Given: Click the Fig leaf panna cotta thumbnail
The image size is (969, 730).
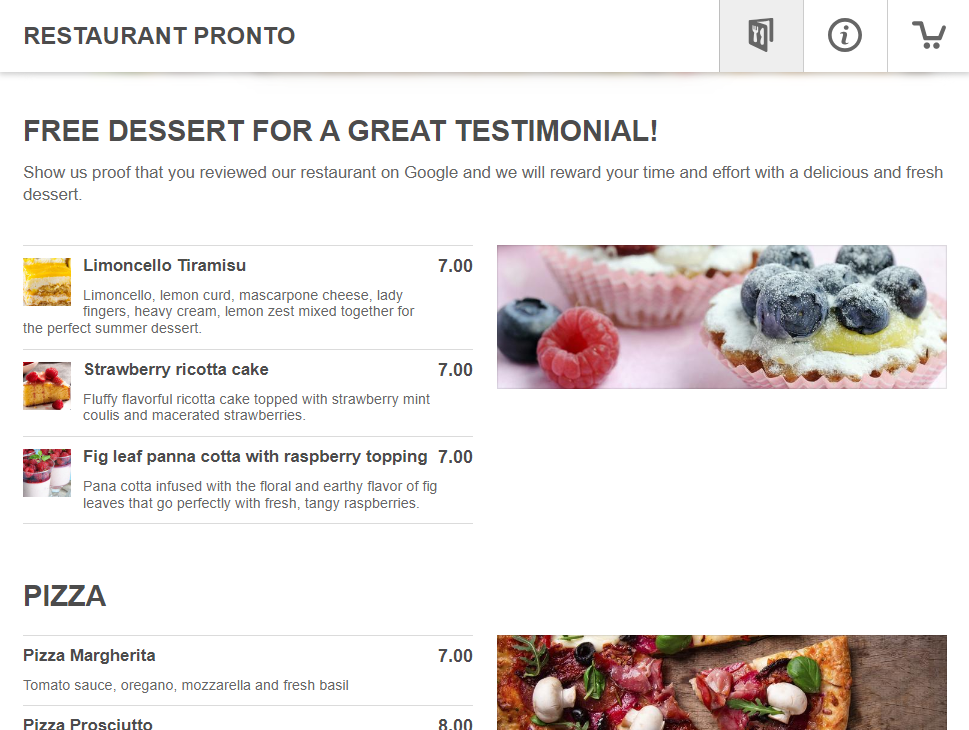Looking at the screenshot, I should click(47, 473).
